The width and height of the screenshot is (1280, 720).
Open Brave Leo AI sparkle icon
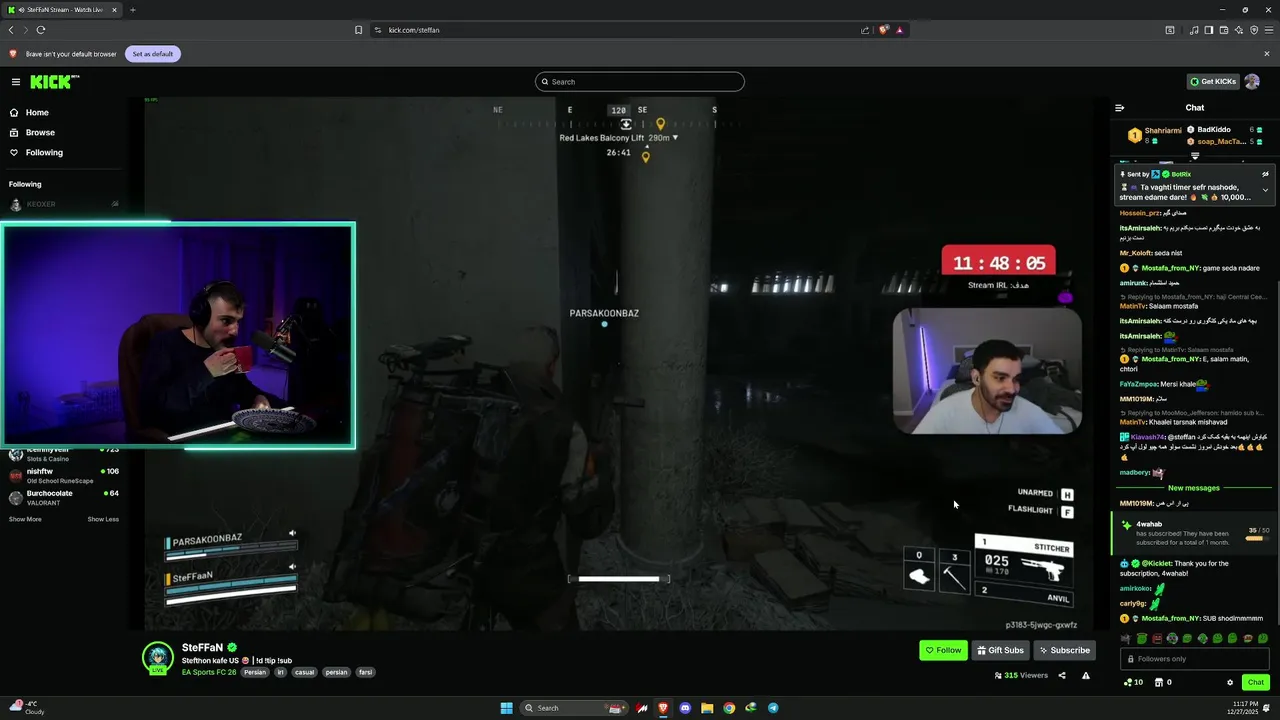(1239, 30)
